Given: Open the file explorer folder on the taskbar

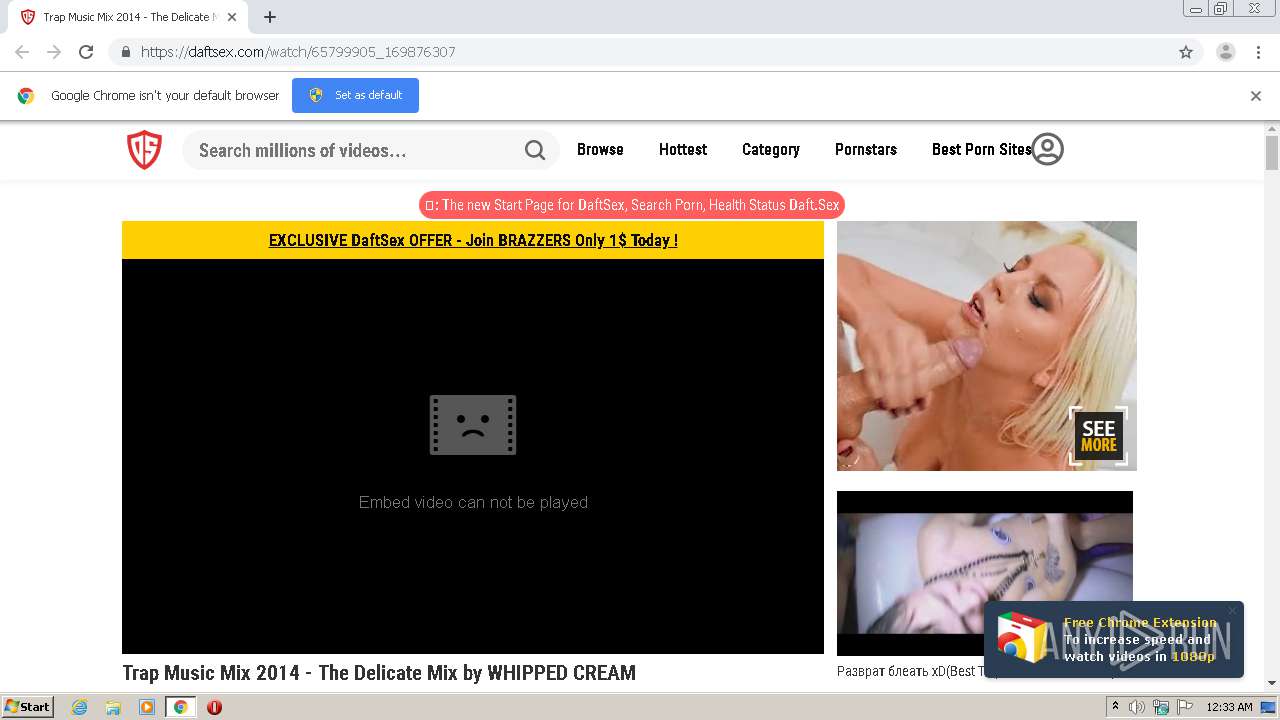Looking at the screenshot, I should (113, 707).
